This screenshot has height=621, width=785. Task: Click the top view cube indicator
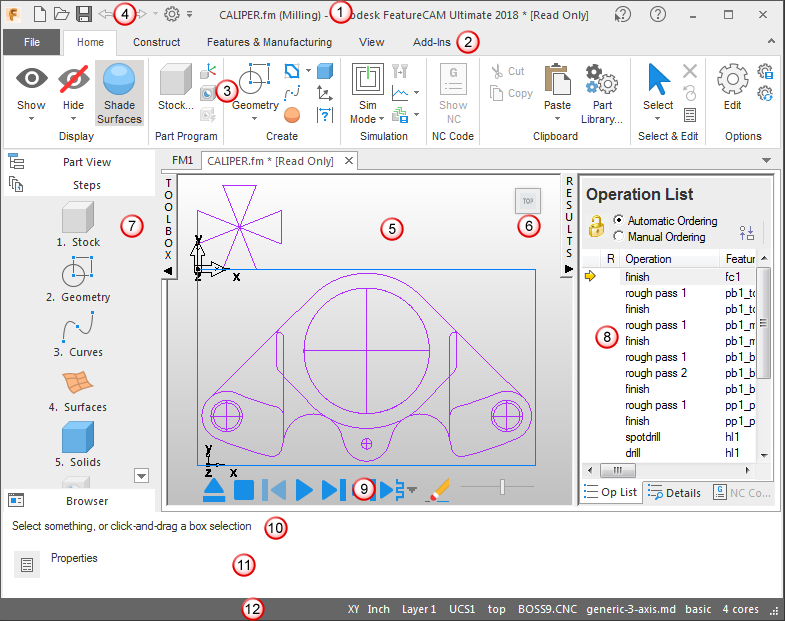coord(528,201)
